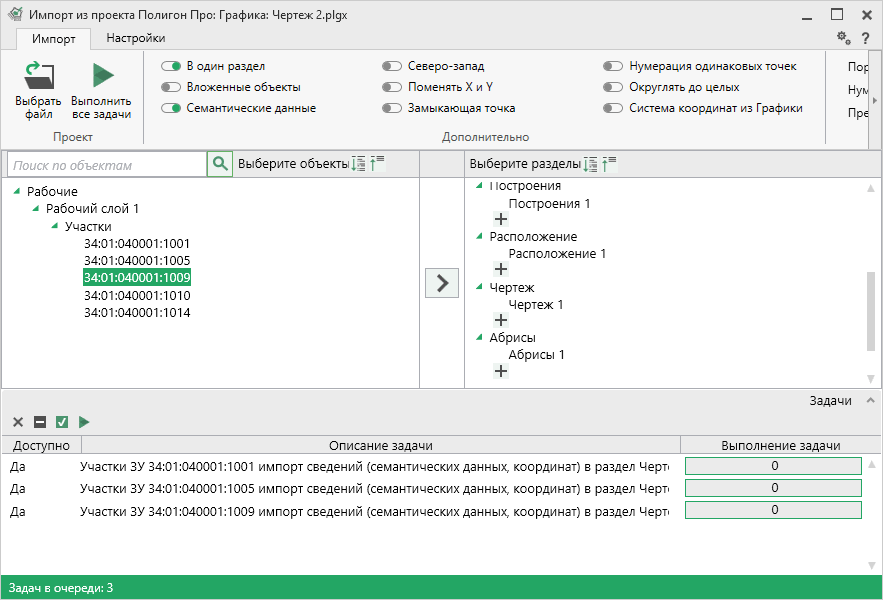The width and height of the screenshot is (883, 600).
Task: Click the Поиск по объектам search field
Action: [105, 165]
